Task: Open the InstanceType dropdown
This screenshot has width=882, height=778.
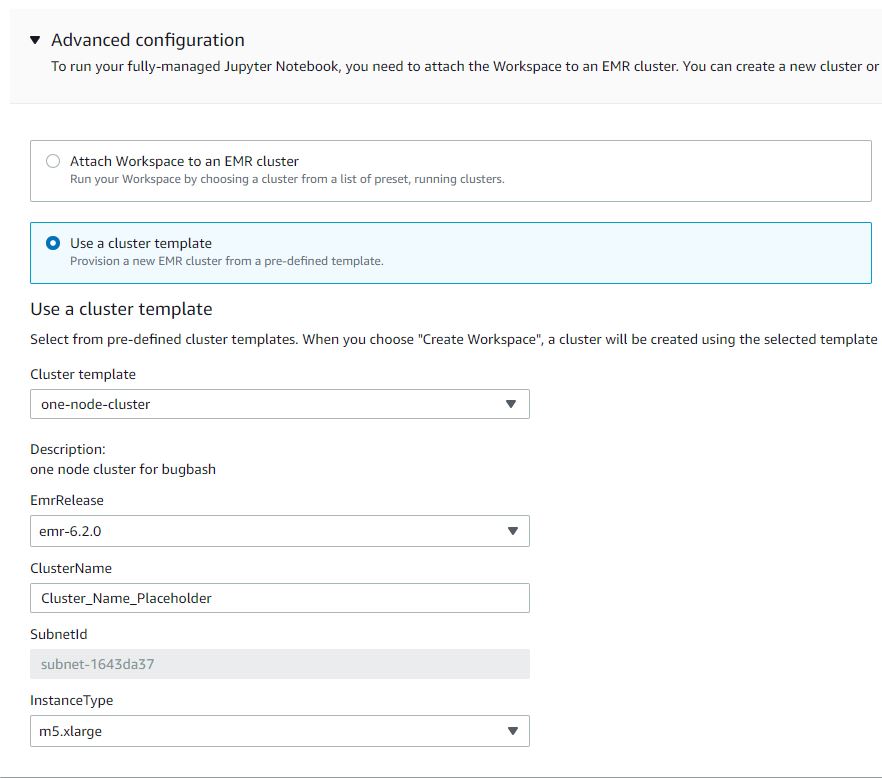Action: pyautogui.click(x=280, y=731)
